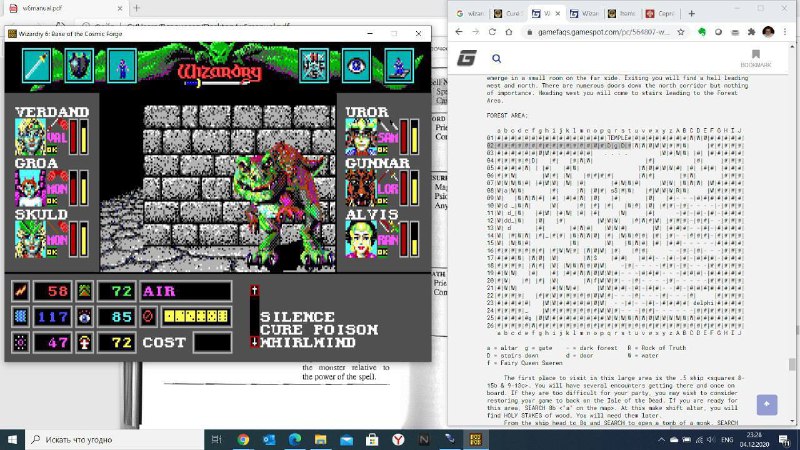Click the party group icon right of the Wizardry logo

[314, 65]
